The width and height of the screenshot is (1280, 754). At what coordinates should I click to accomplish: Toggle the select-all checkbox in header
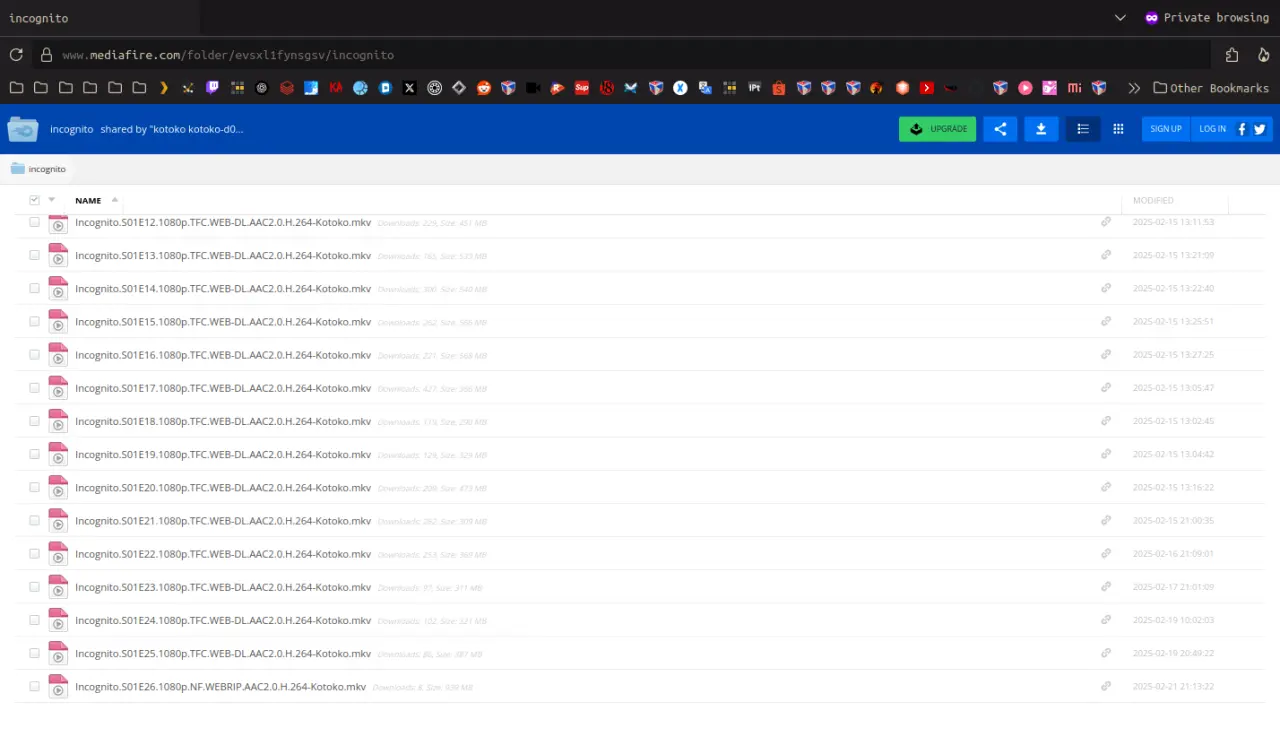(x=35, y=200)
